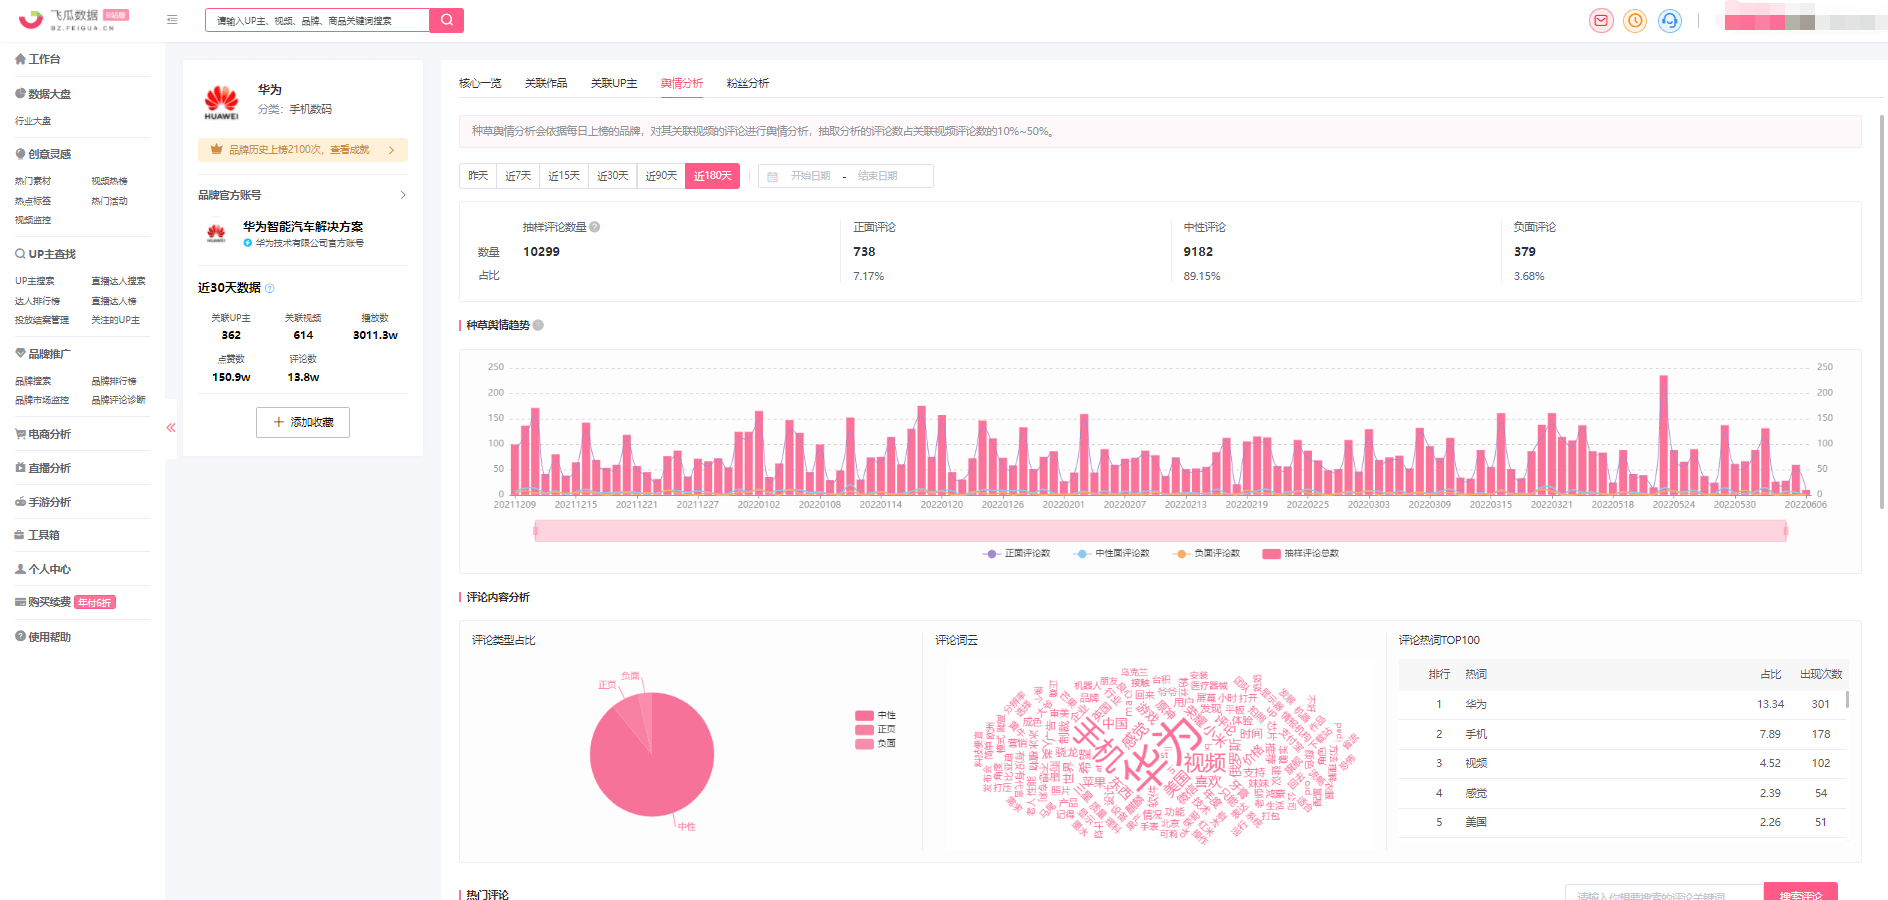Open the customer service headset icon
The image size is (1888, 900).
[1669, 20]
